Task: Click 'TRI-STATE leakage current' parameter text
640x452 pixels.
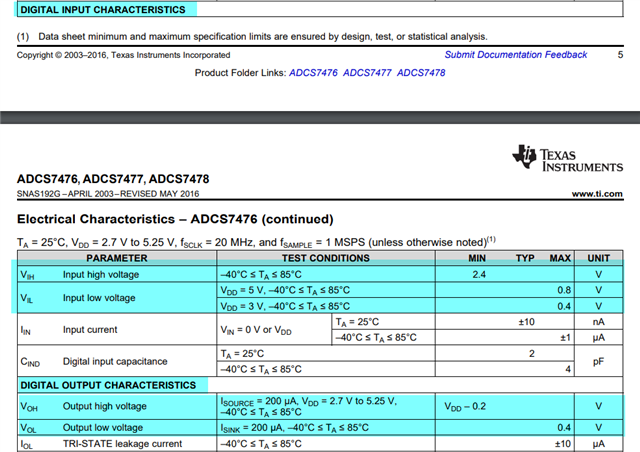Action: pyautogui.click(x=122, y=443)
